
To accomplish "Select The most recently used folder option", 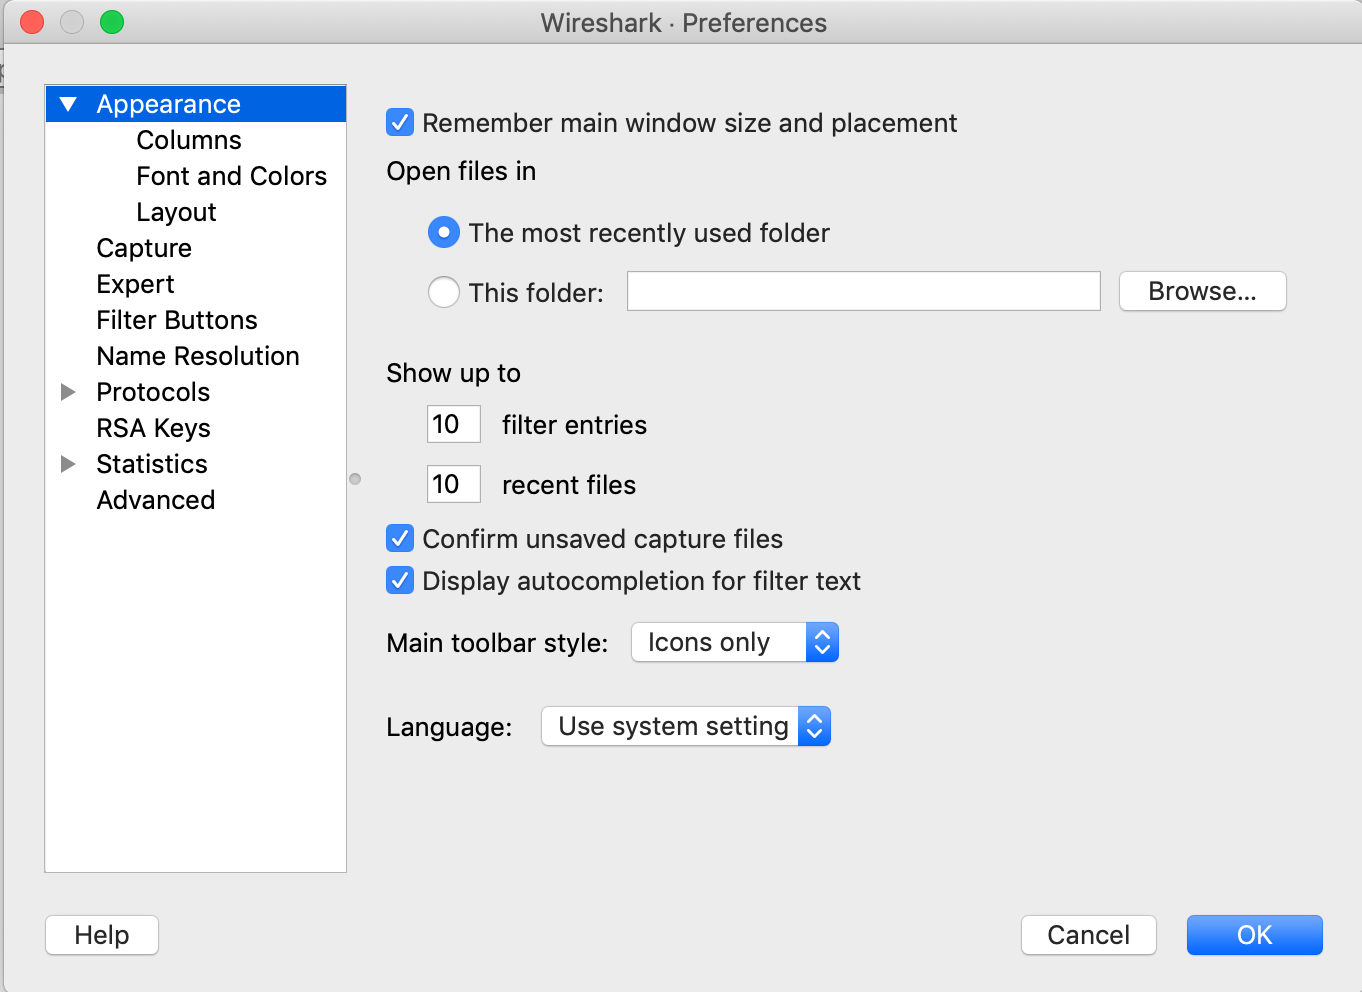I will pyautogui.click(x=444, y=233).
